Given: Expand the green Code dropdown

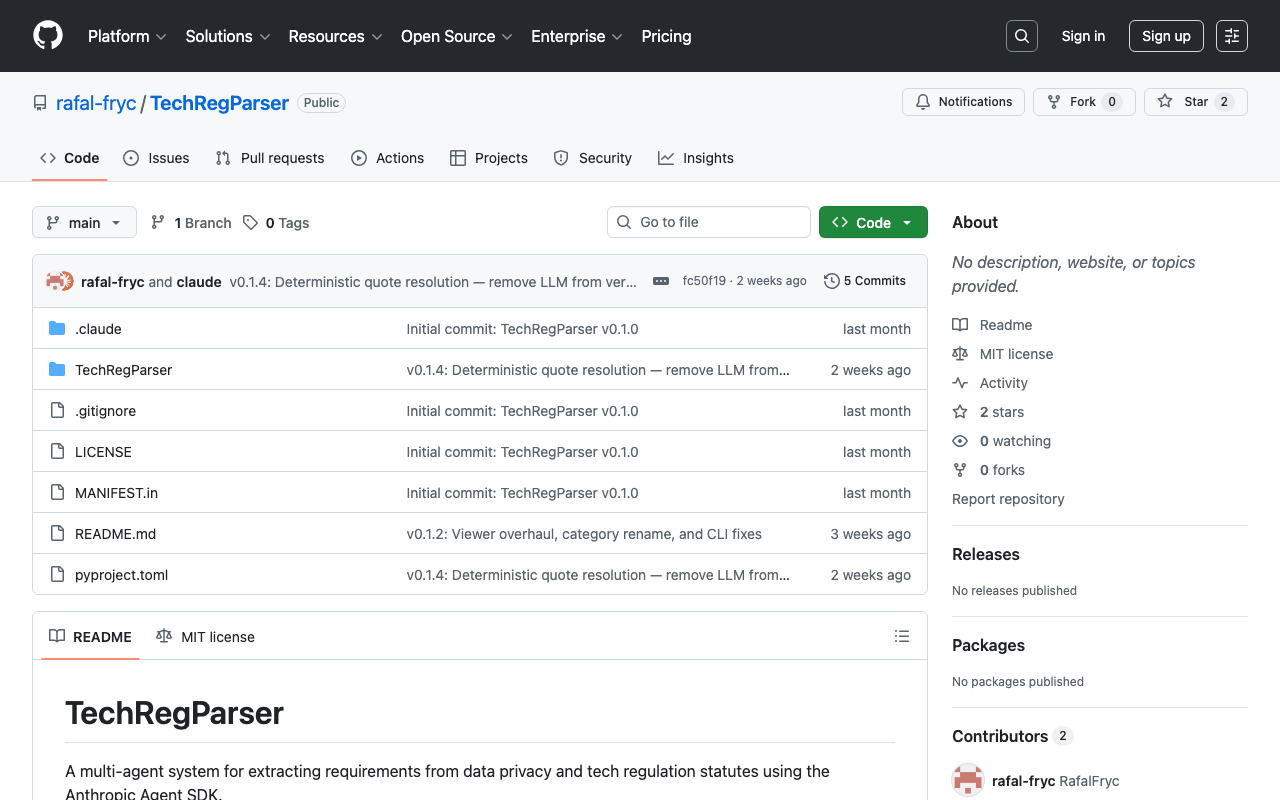Looking at the screenshot, I should (x=873, y=222).
